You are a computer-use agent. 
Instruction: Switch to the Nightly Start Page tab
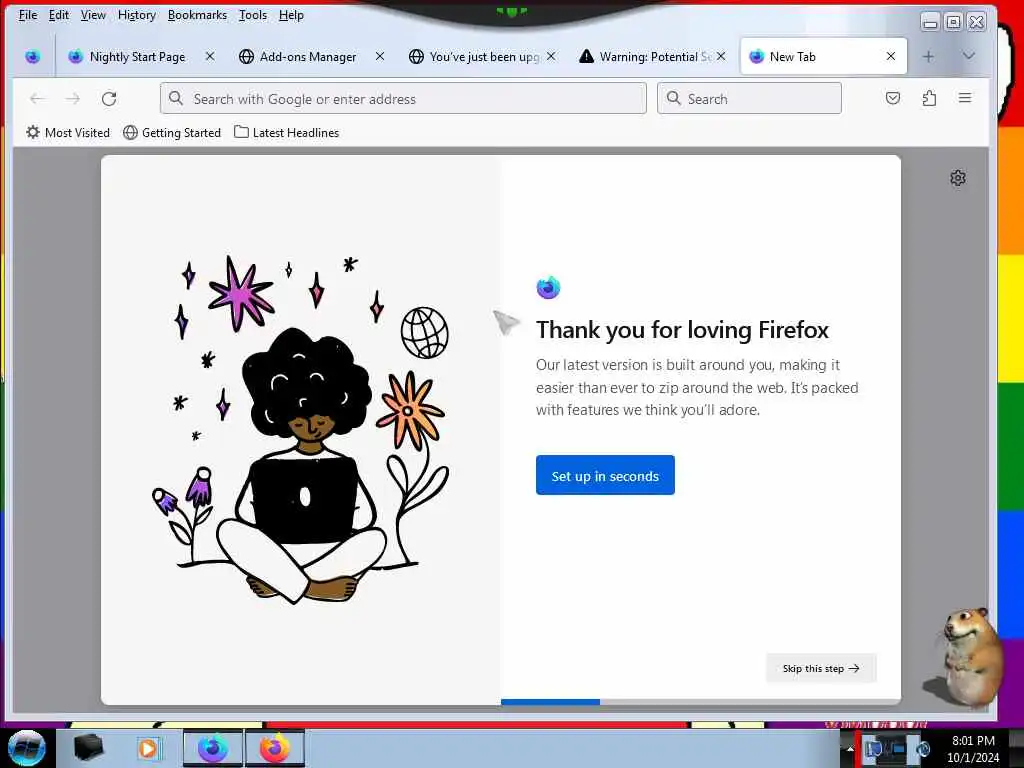[x=137, y=57]
